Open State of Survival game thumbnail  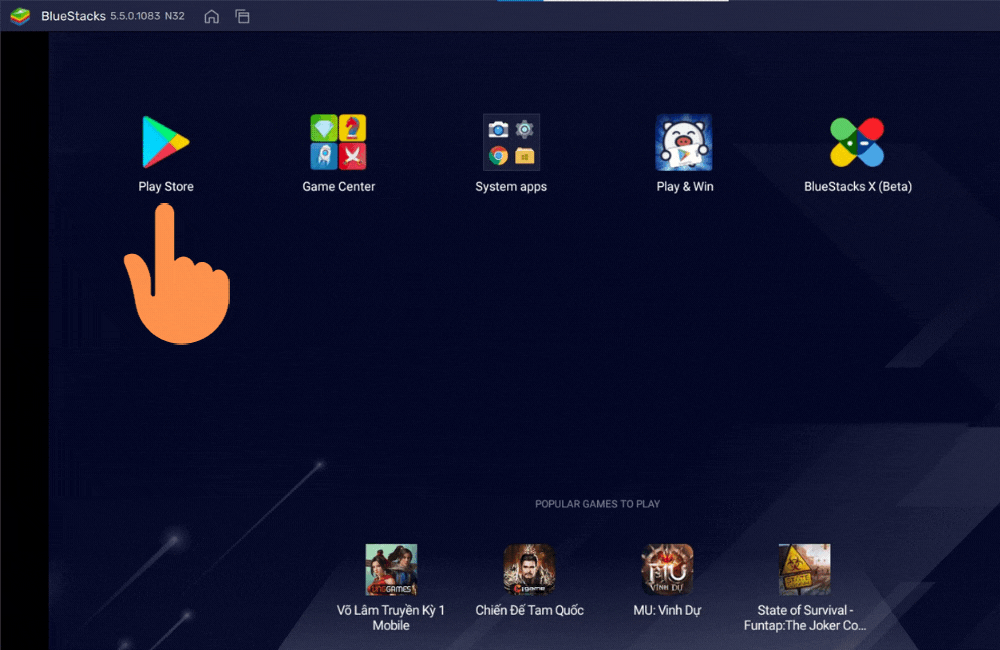(804, 570)
